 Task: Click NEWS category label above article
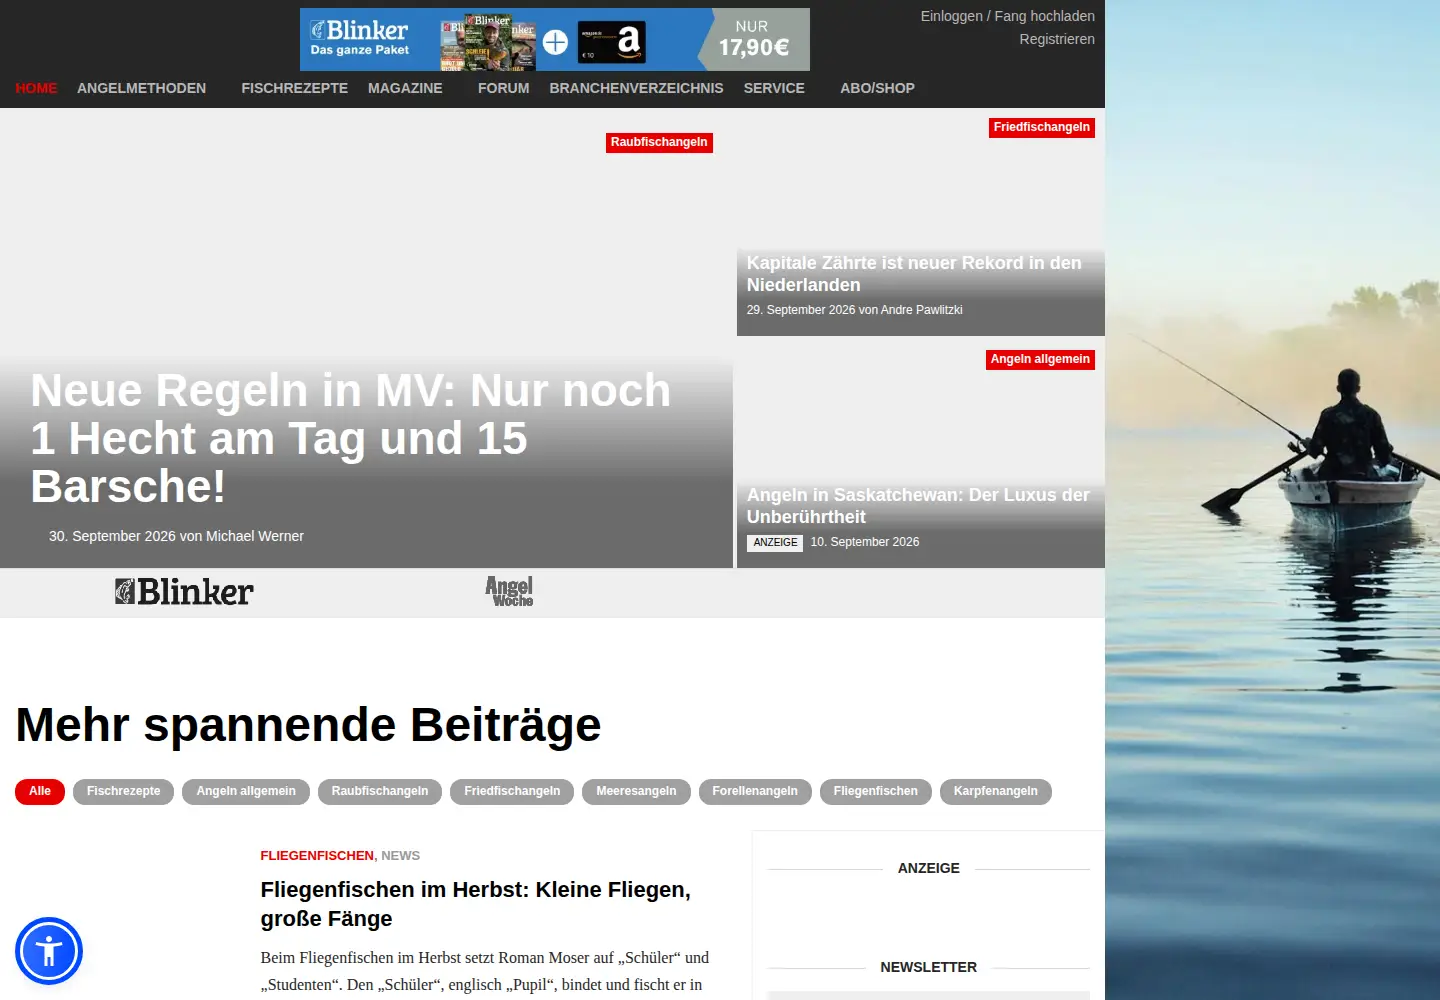pos(400,856)
